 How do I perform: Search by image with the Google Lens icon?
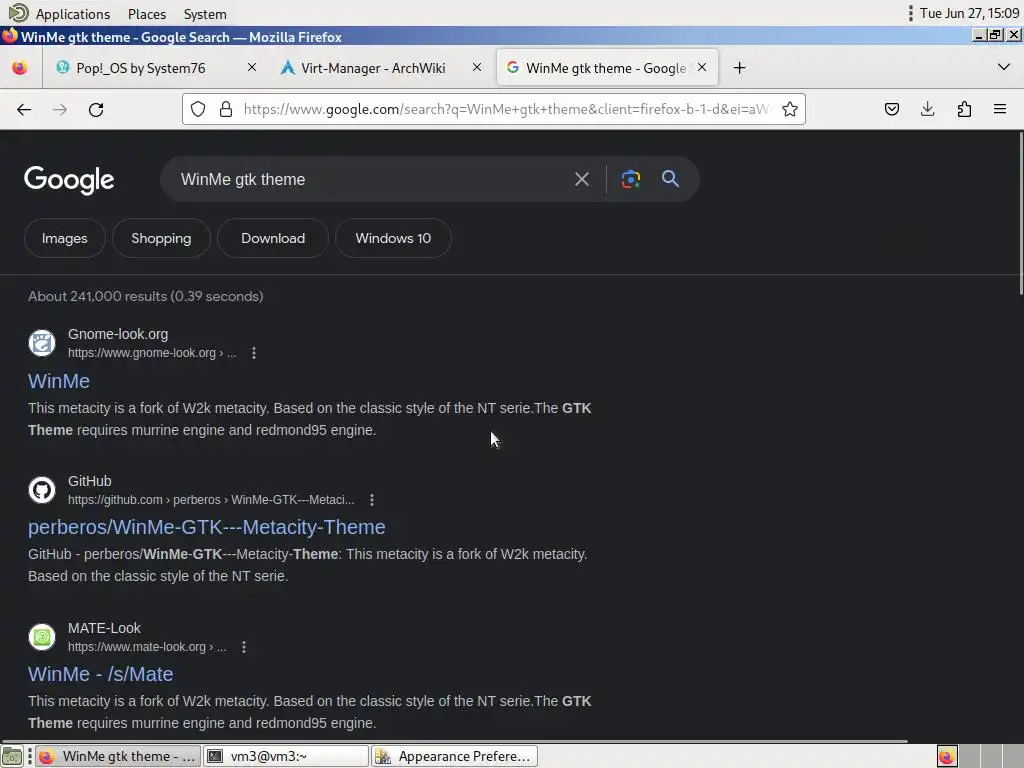[x=630, y=179]
